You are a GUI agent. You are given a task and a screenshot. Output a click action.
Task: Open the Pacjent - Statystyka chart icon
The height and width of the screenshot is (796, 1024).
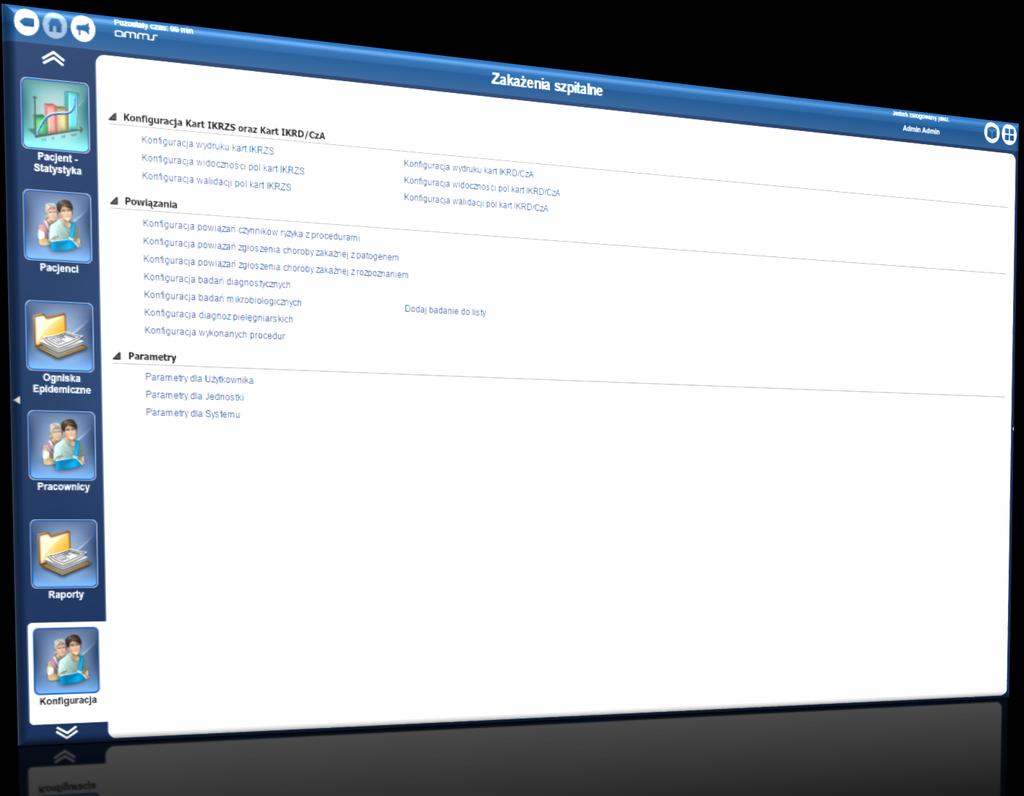pyautogui.click(x=56, y=114)
